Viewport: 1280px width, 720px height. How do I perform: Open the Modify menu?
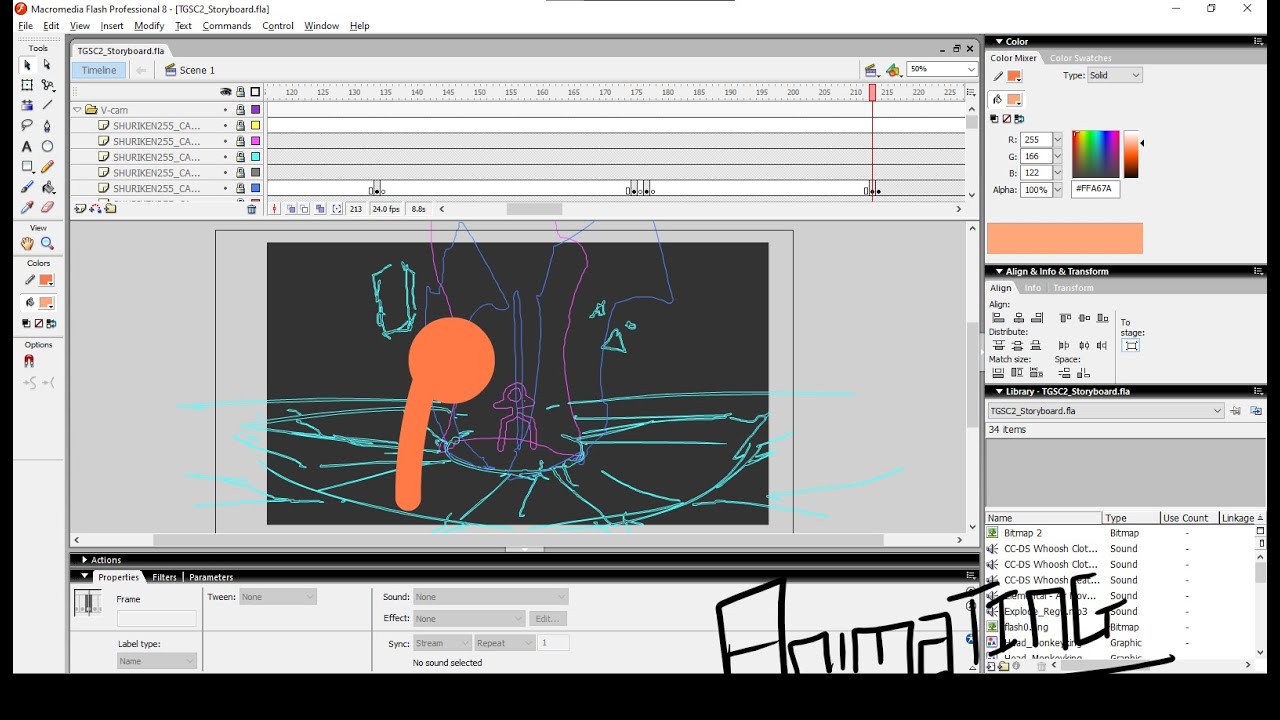pyautogui.click(x=149, y=26)
